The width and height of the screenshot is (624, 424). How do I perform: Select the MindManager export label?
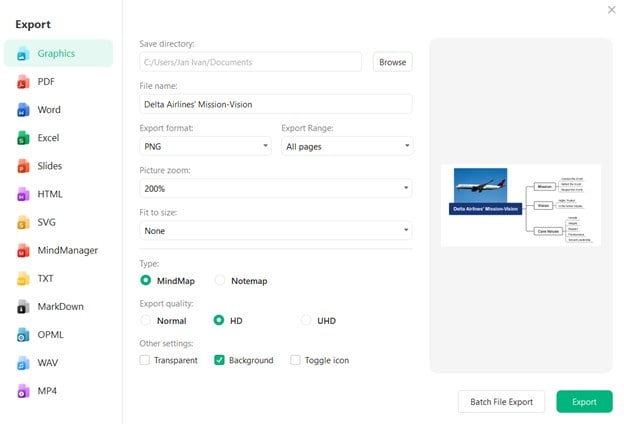click(x=68, y=250)
